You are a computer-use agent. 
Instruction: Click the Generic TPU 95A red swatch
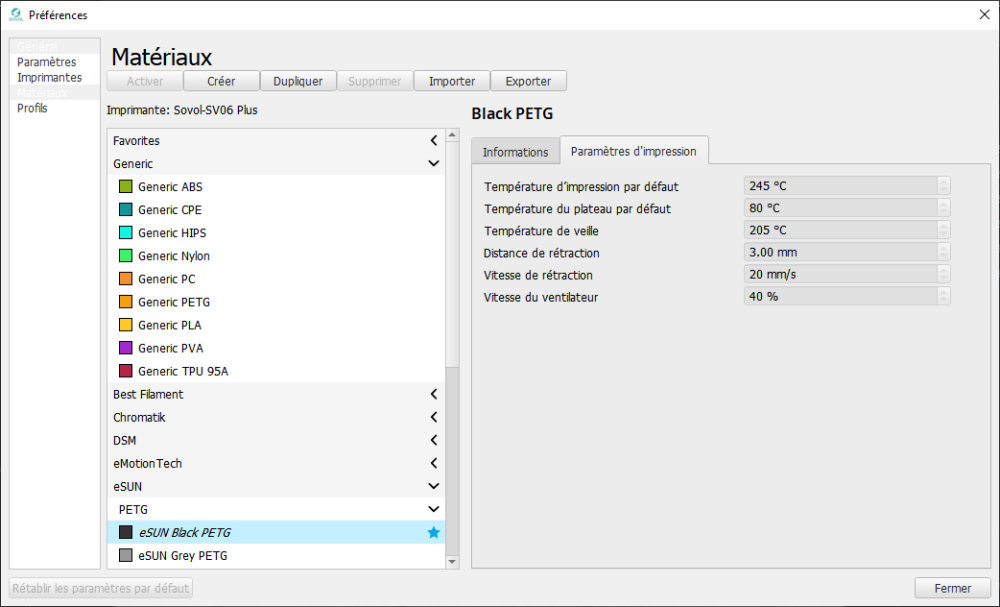click(126, 371)
